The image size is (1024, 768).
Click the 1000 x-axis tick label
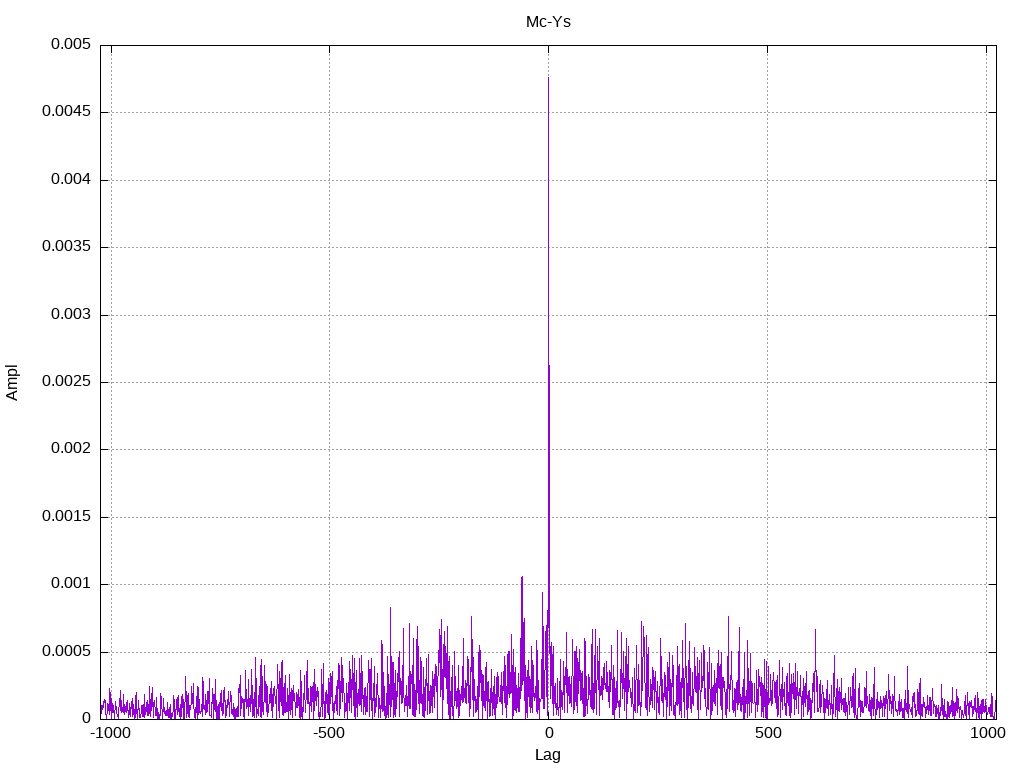tap(986, 733)
